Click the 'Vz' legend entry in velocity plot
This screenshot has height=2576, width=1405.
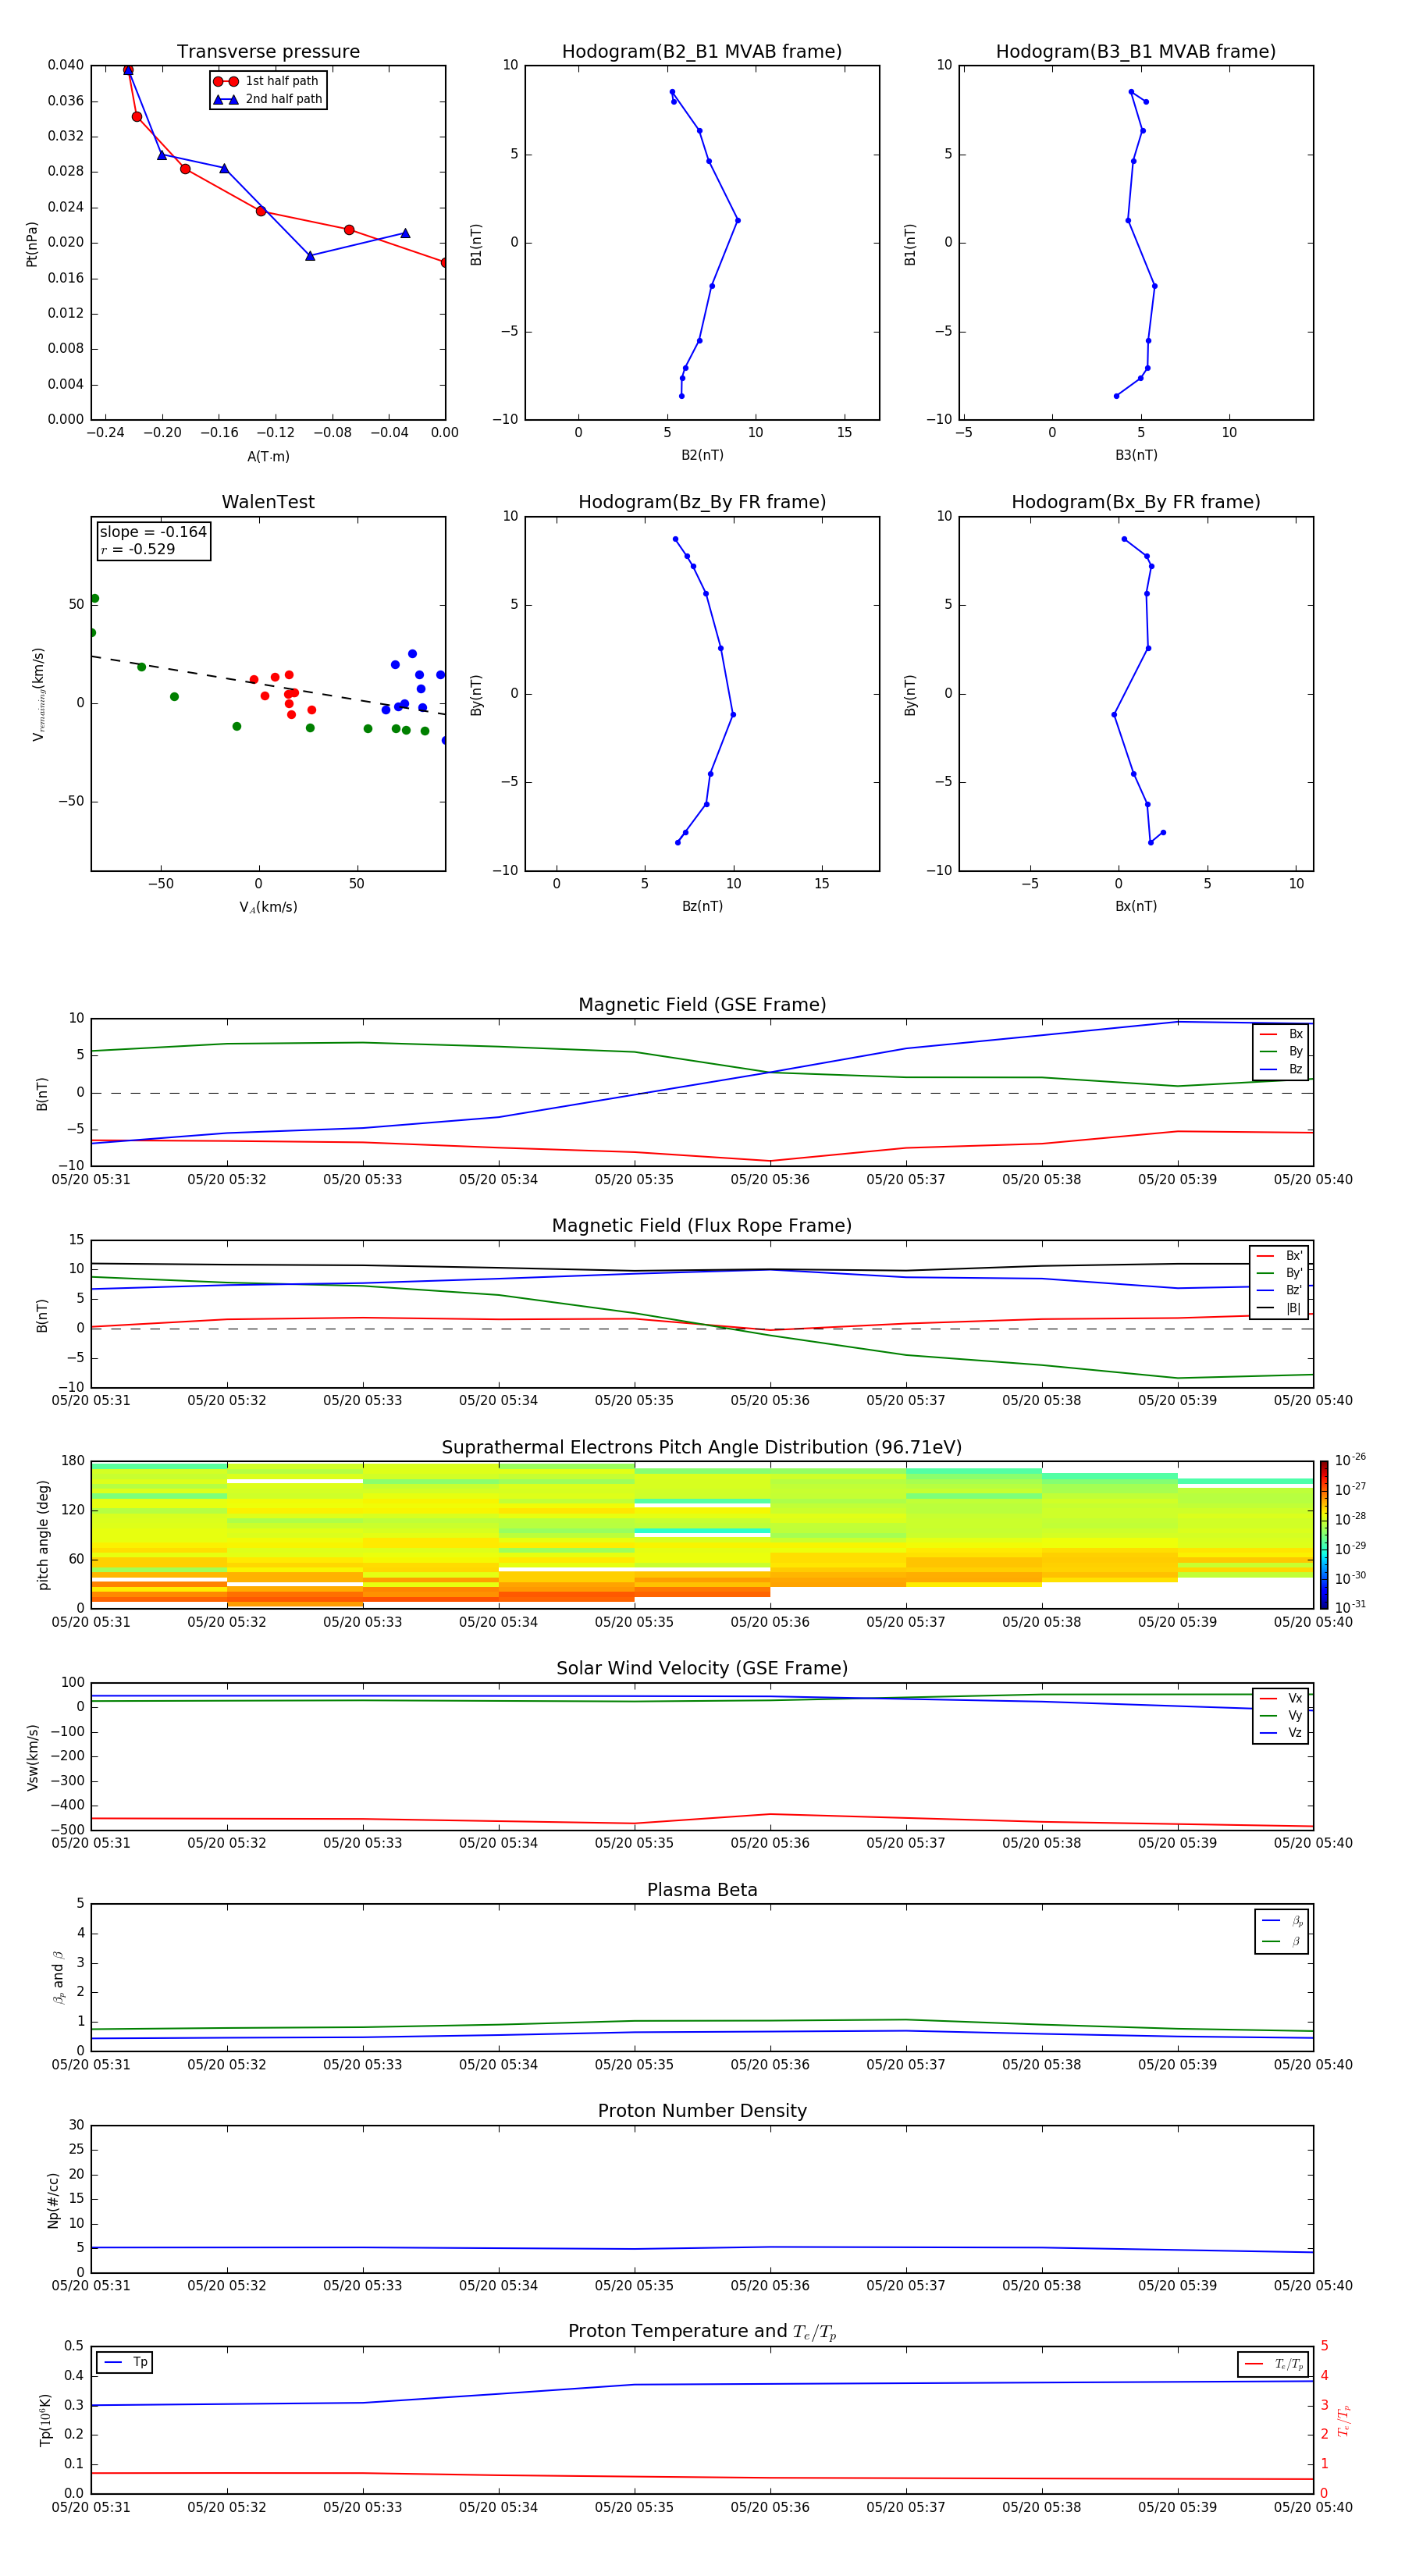1281,1732
